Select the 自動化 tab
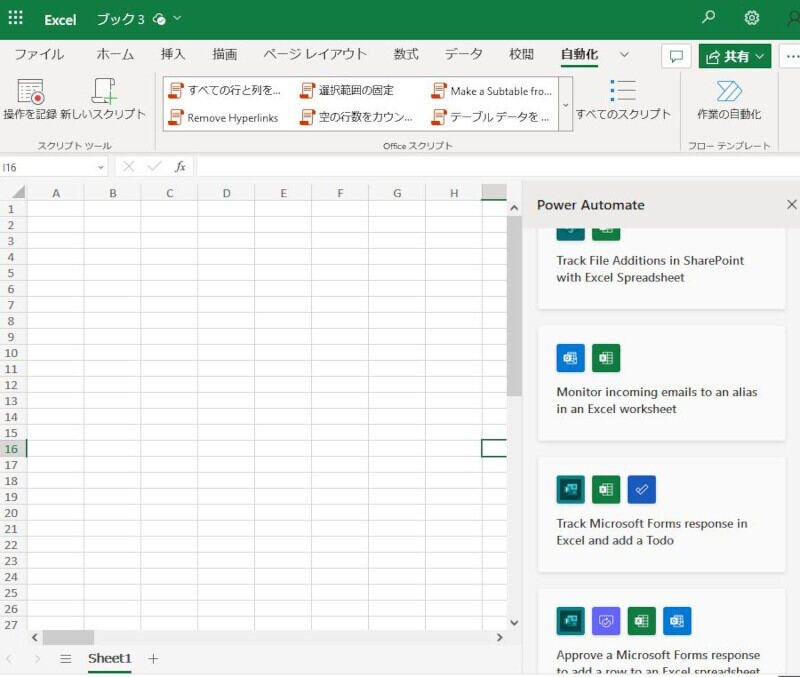 579,54
